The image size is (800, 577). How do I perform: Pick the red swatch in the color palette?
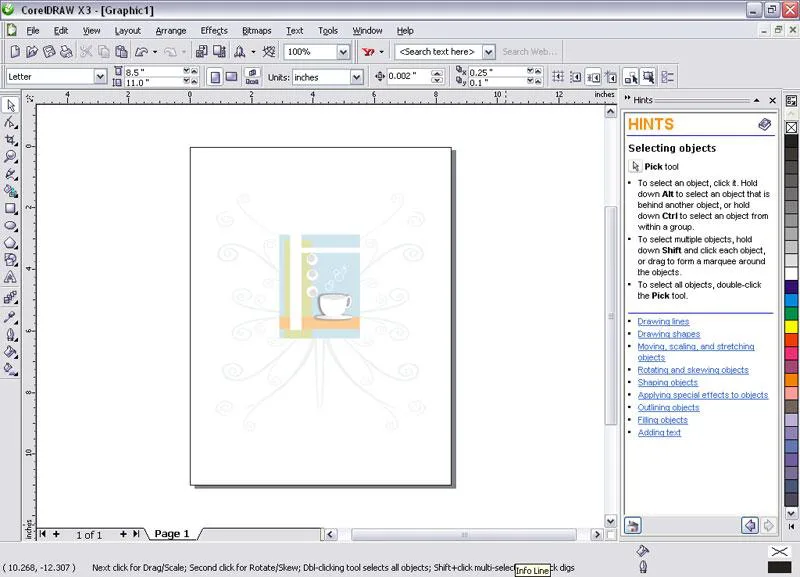789,339
